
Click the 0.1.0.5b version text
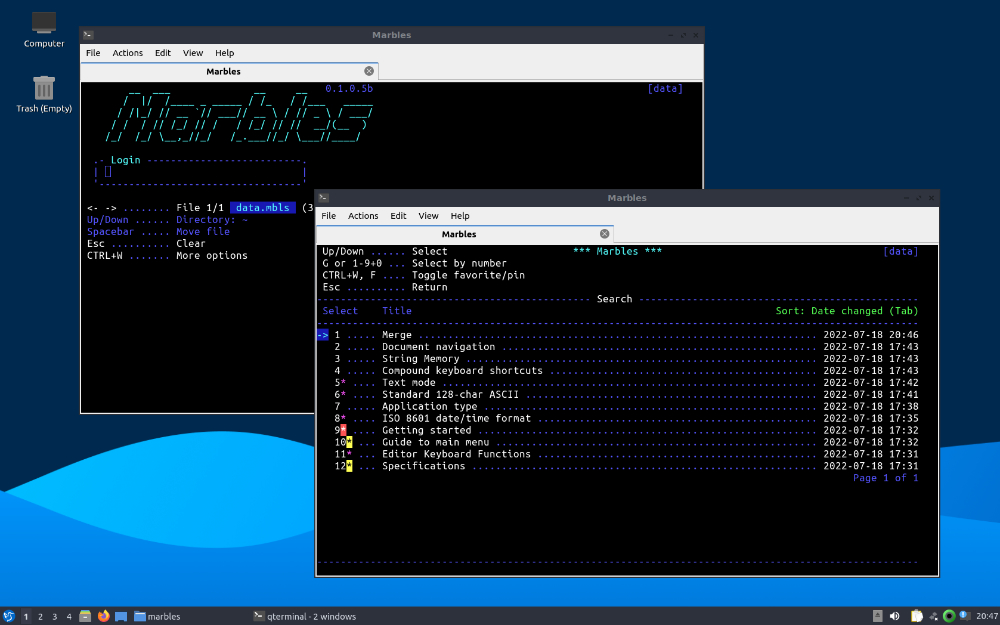coord(349,89)
